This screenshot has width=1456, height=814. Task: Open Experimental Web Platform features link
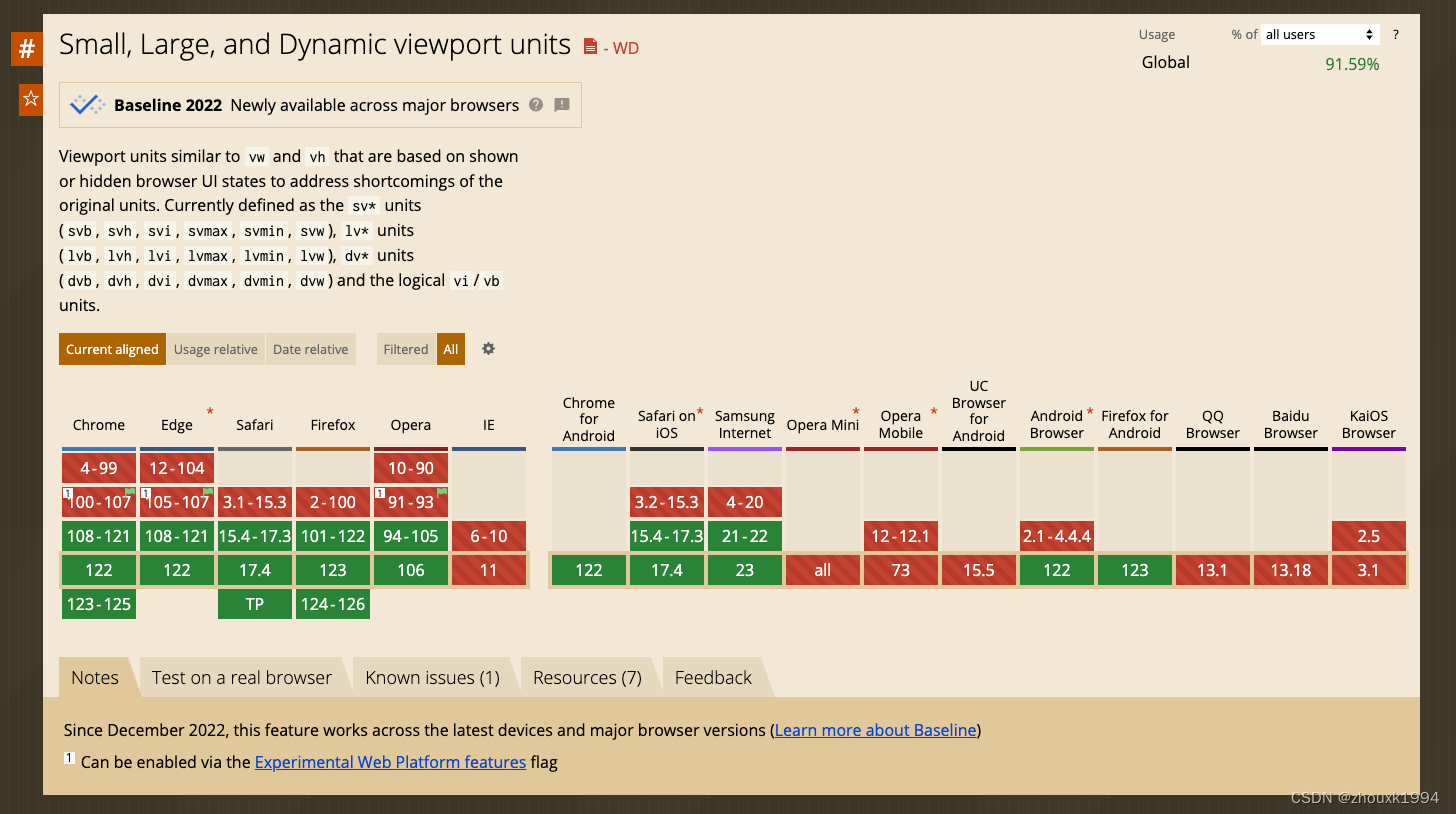click(390, 762)
